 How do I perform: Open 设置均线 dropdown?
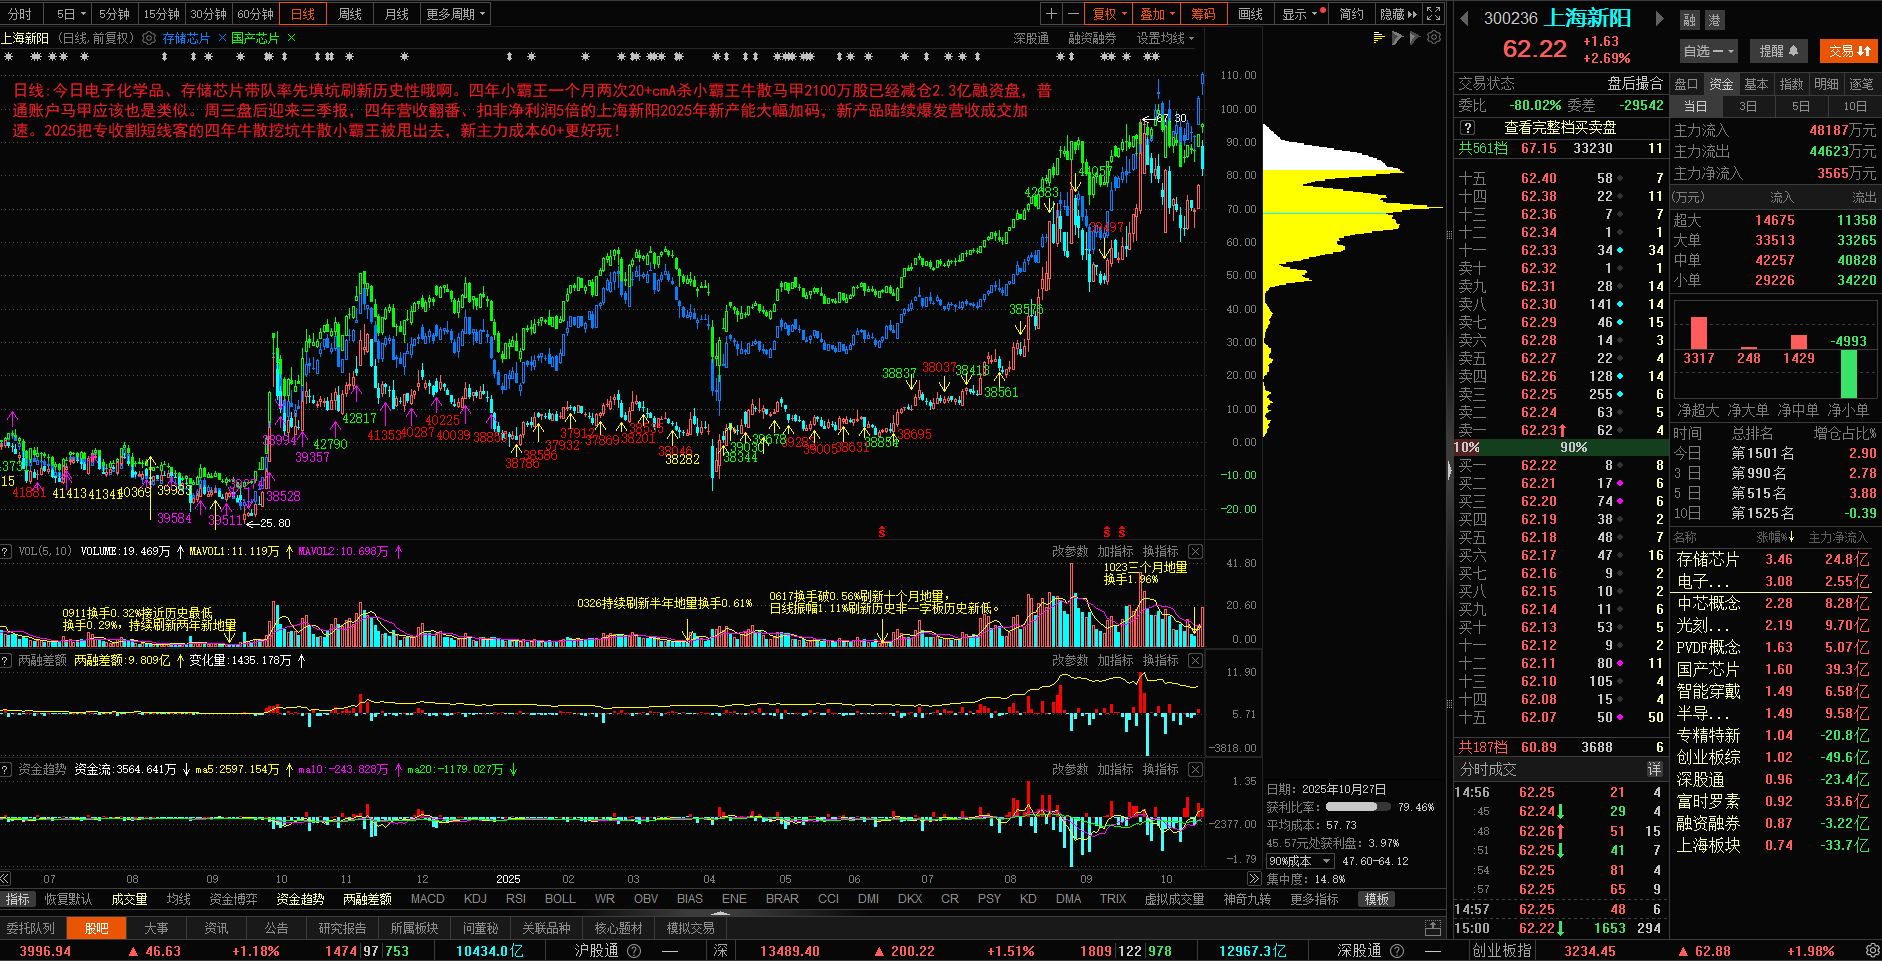click(1165, 38)
